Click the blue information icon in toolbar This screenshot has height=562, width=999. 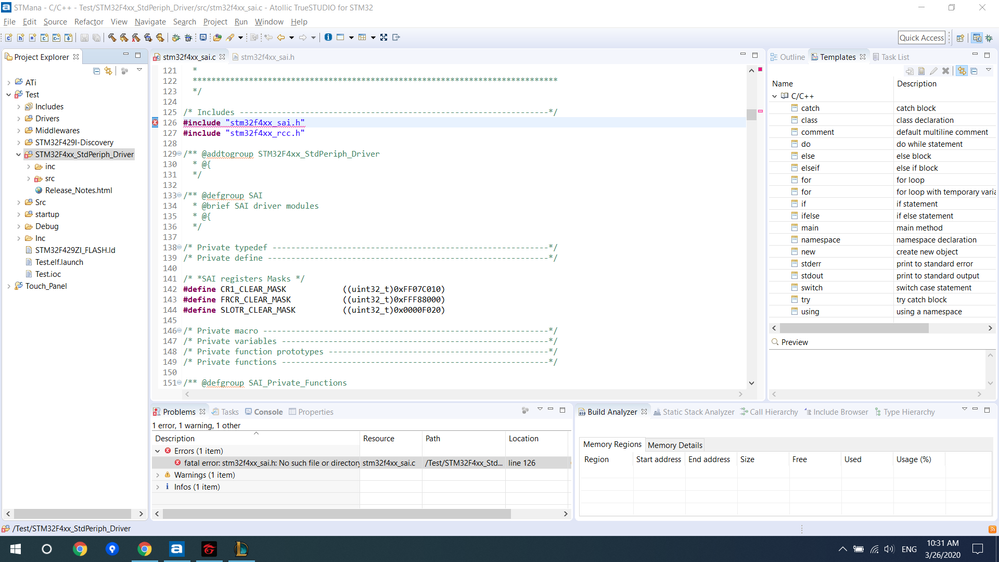[328, 38]
